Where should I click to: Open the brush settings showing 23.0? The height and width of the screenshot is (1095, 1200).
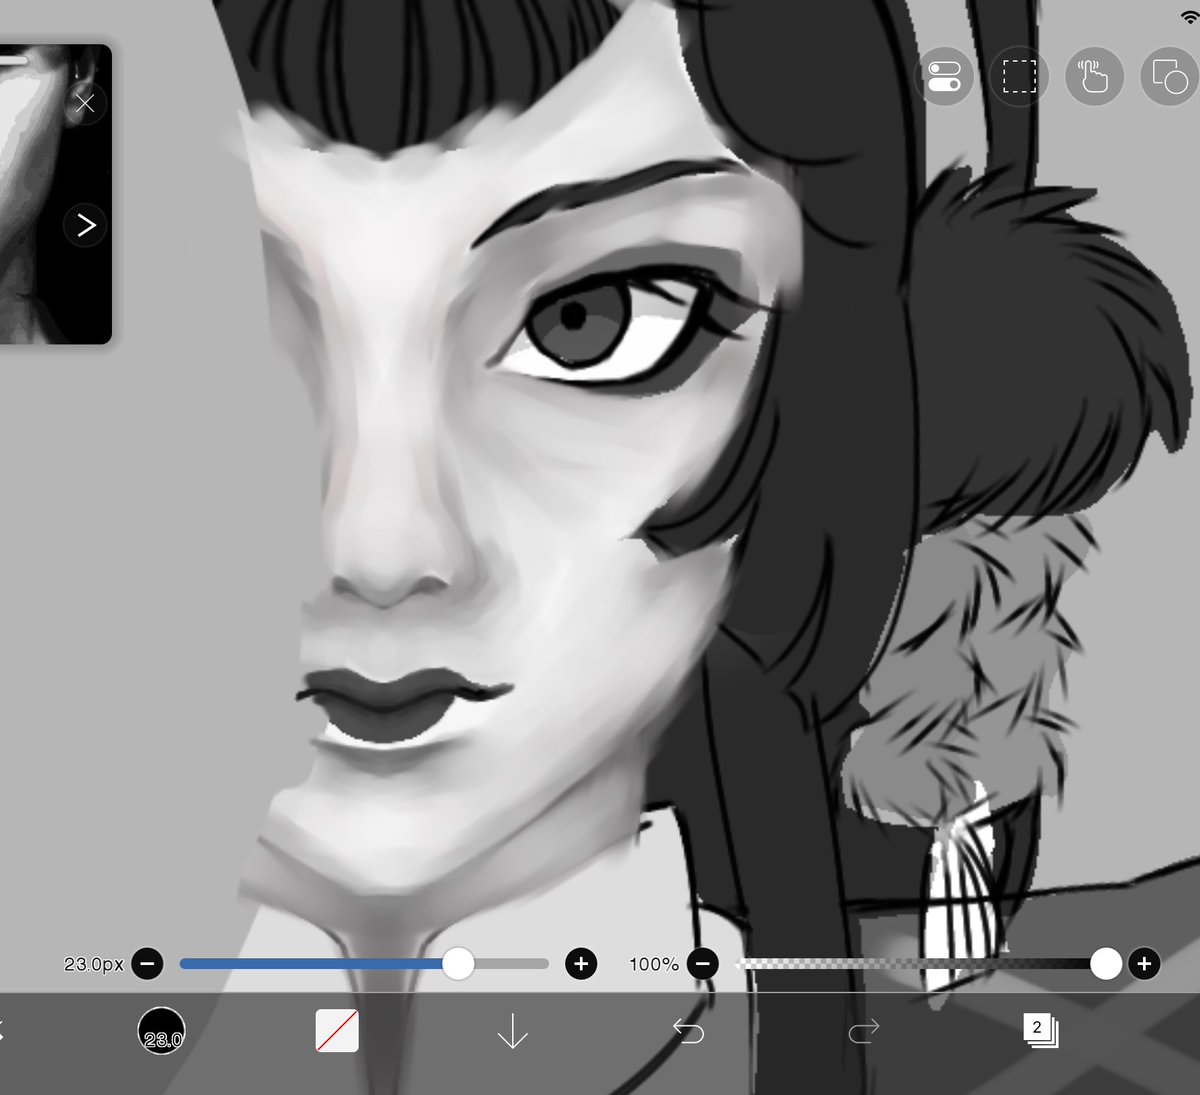[161, 1030]
